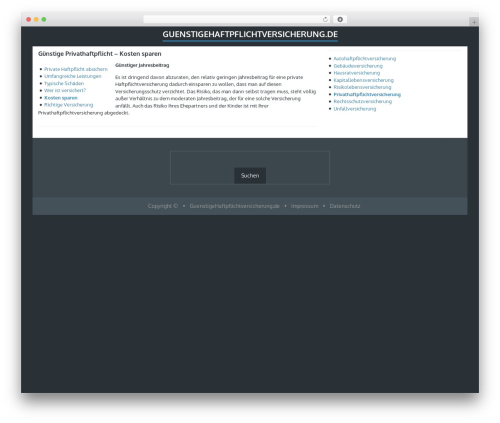This screenshot has width=500, height=423.
Task: Open a new tab with plus button
Action: point(474,22)
